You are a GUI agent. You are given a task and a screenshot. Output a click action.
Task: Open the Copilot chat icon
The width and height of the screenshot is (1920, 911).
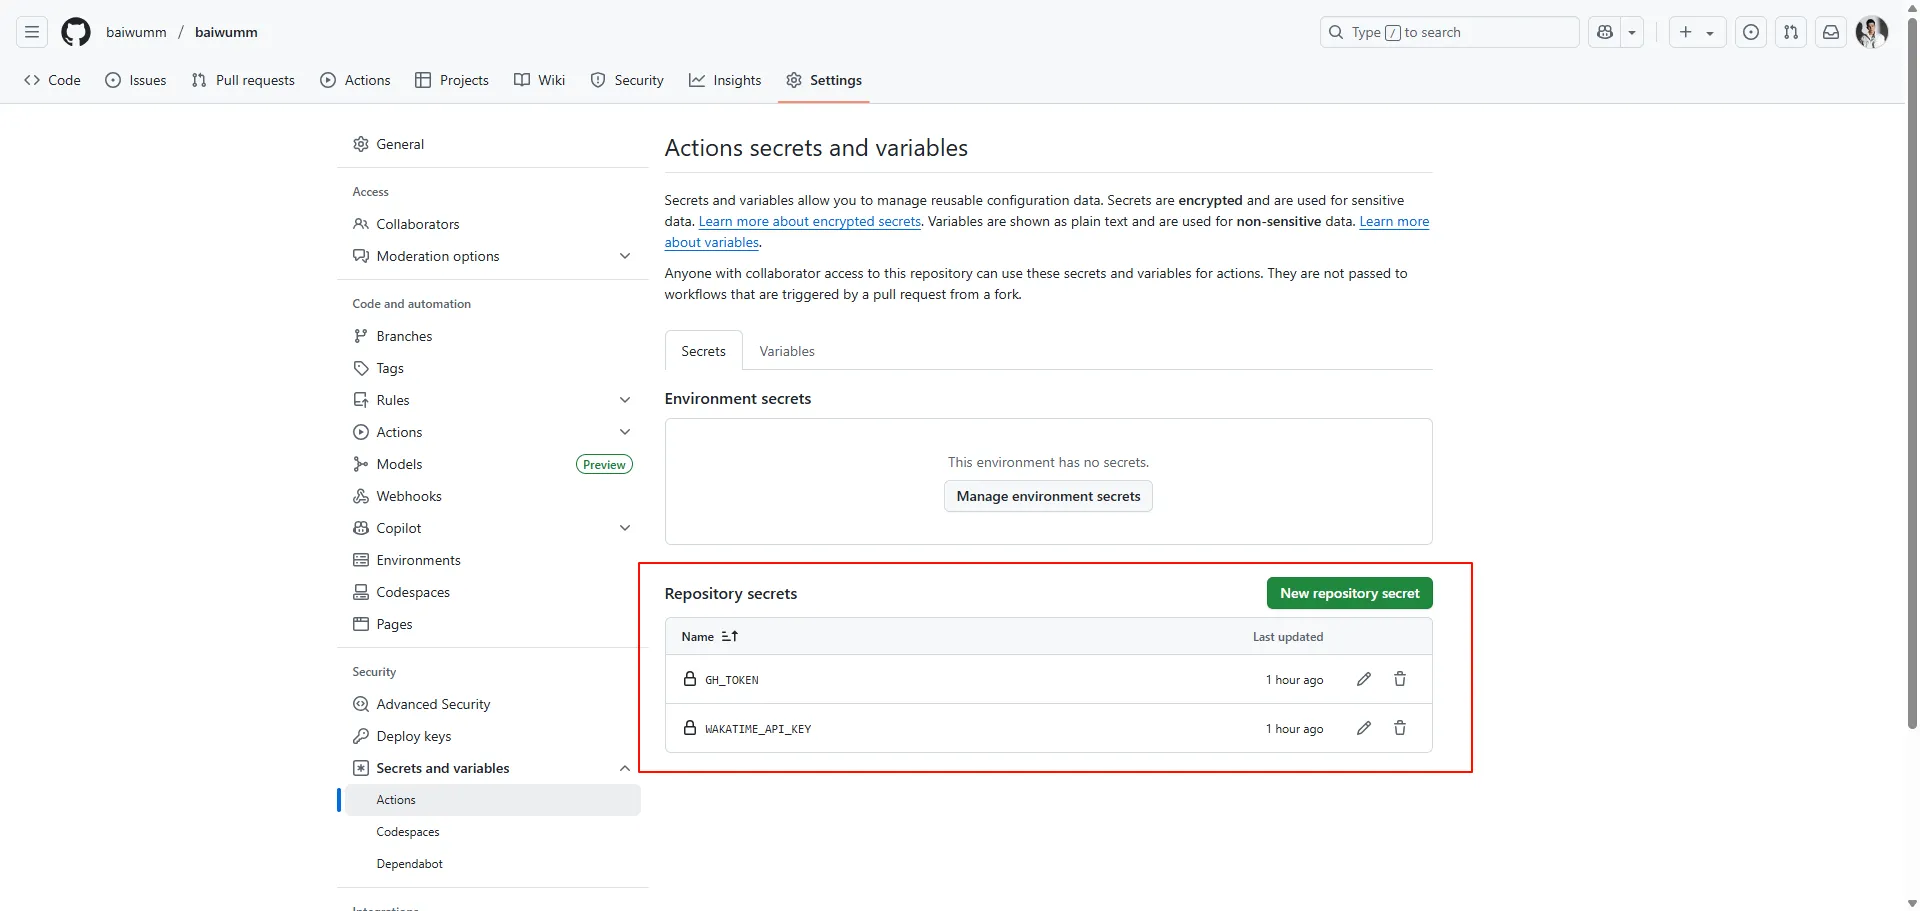tap(1605, 32)
